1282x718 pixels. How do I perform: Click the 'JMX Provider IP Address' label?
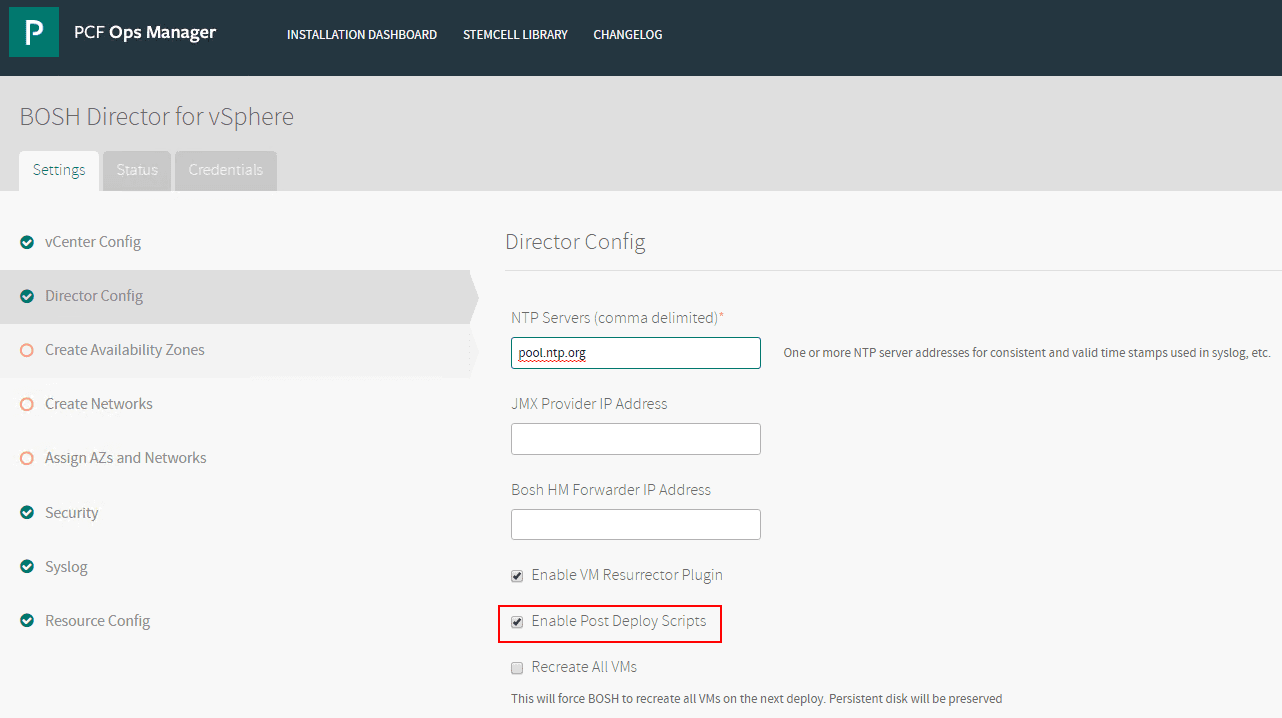click(589, 404)
